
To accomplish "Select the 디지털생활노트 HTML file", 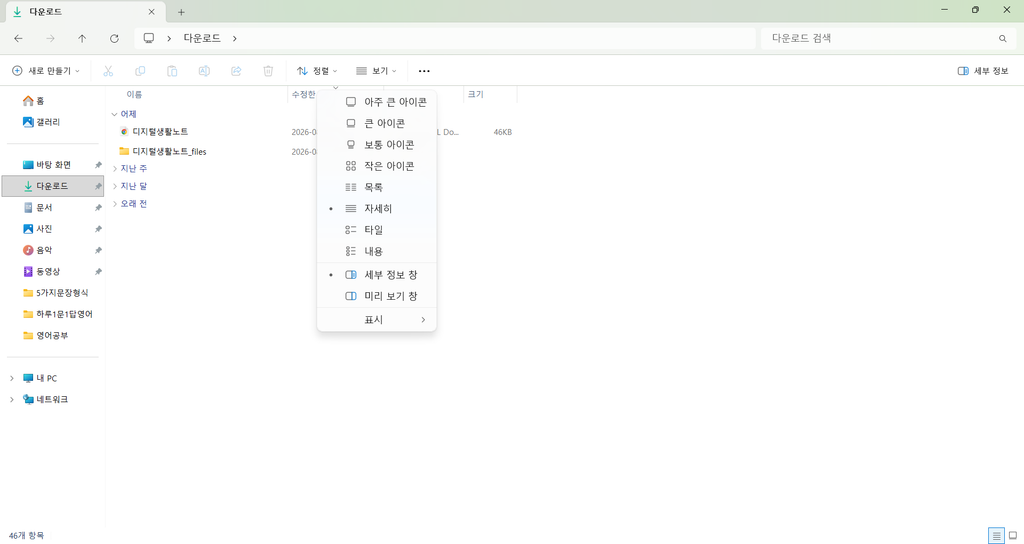I will pyautogui.click(x=160, y=132).
